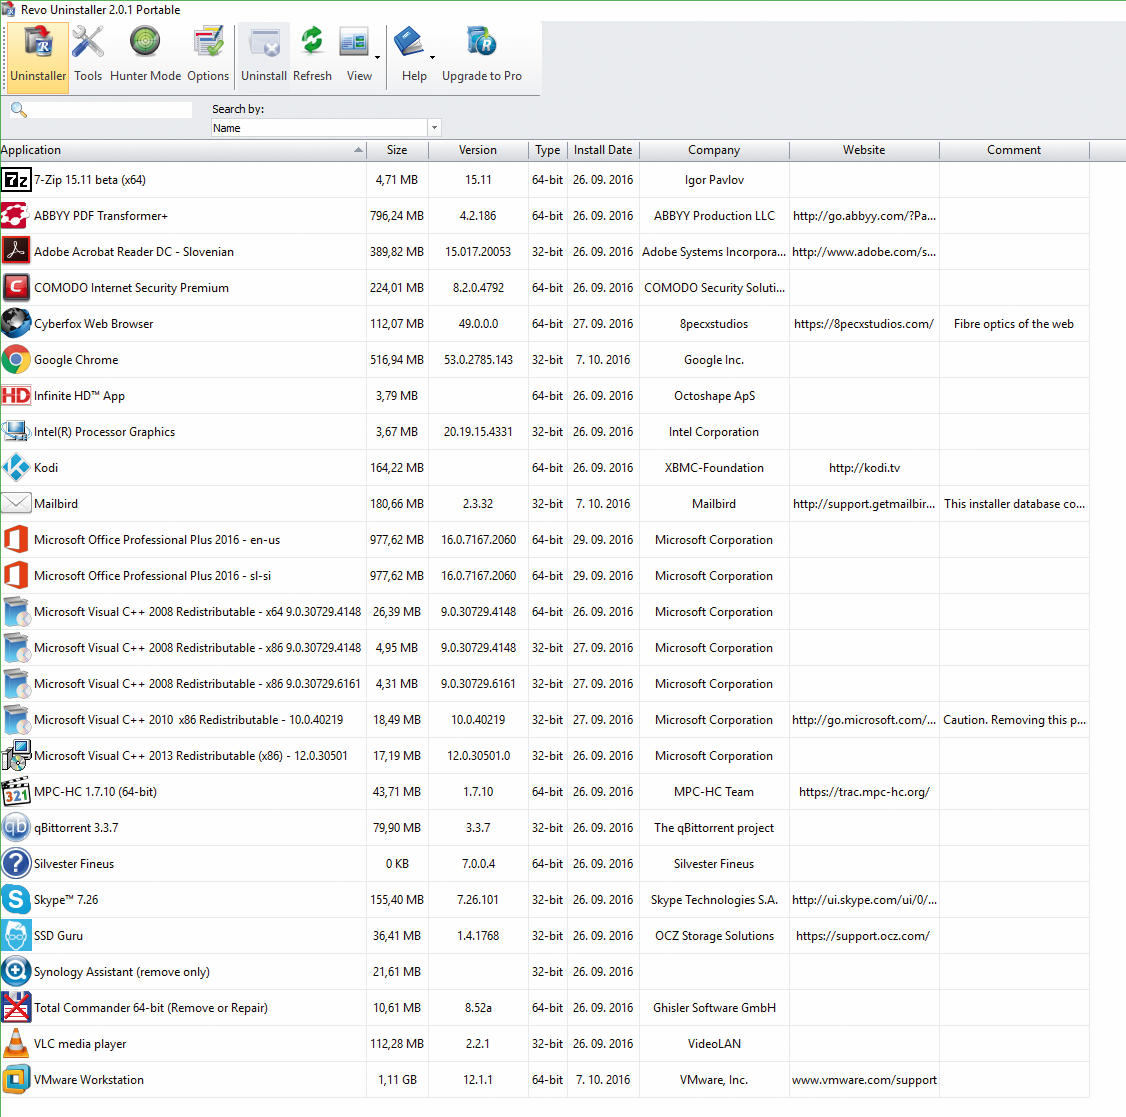Click www.vmware.com/support website cell
Viewport: 1126px width, 1117px height.
(x=864, y=1080)
